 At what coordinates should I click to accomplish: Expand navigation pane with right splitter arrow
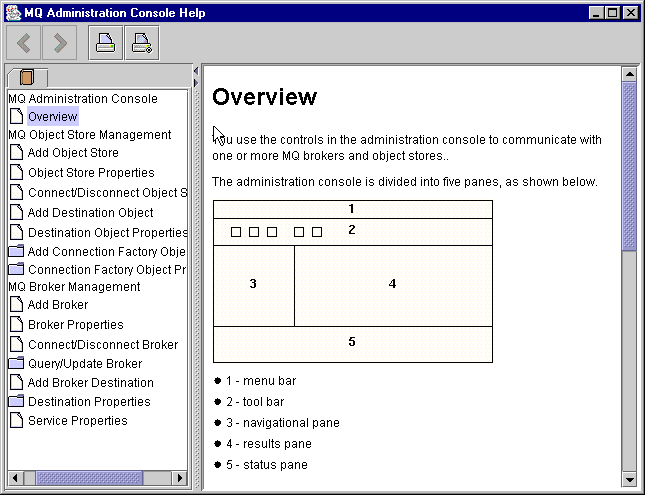[196, 83]
